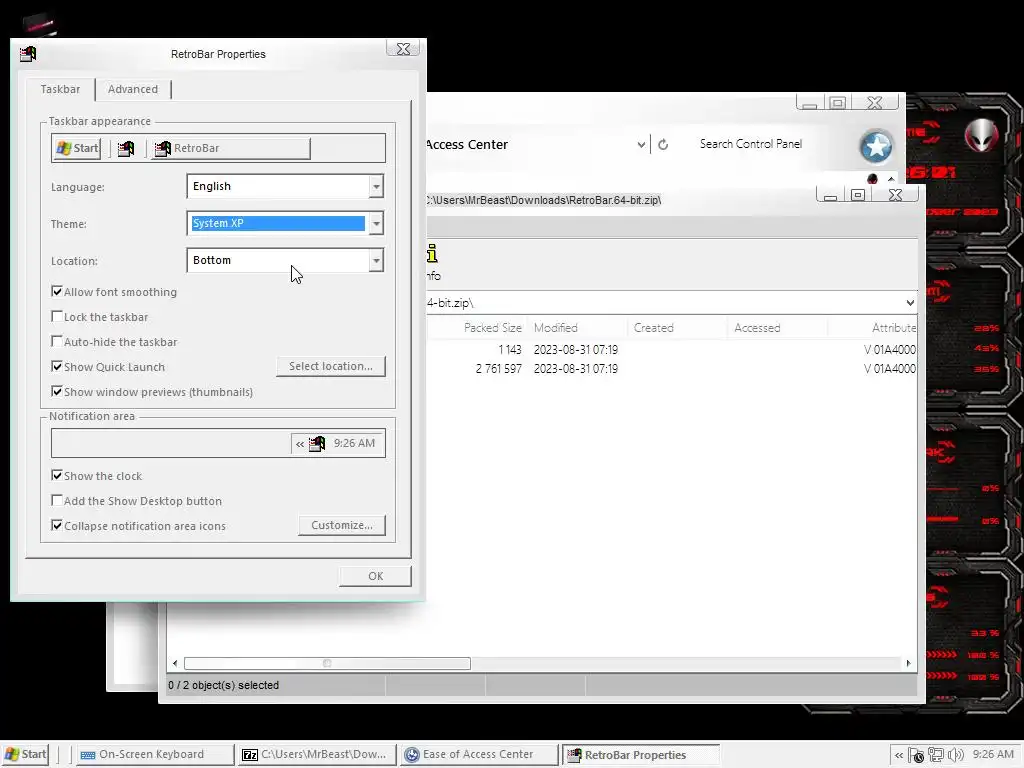Click the blue star icon in Control Panel
Viewport: 1024px width, 768px height.
coord(876,146)
